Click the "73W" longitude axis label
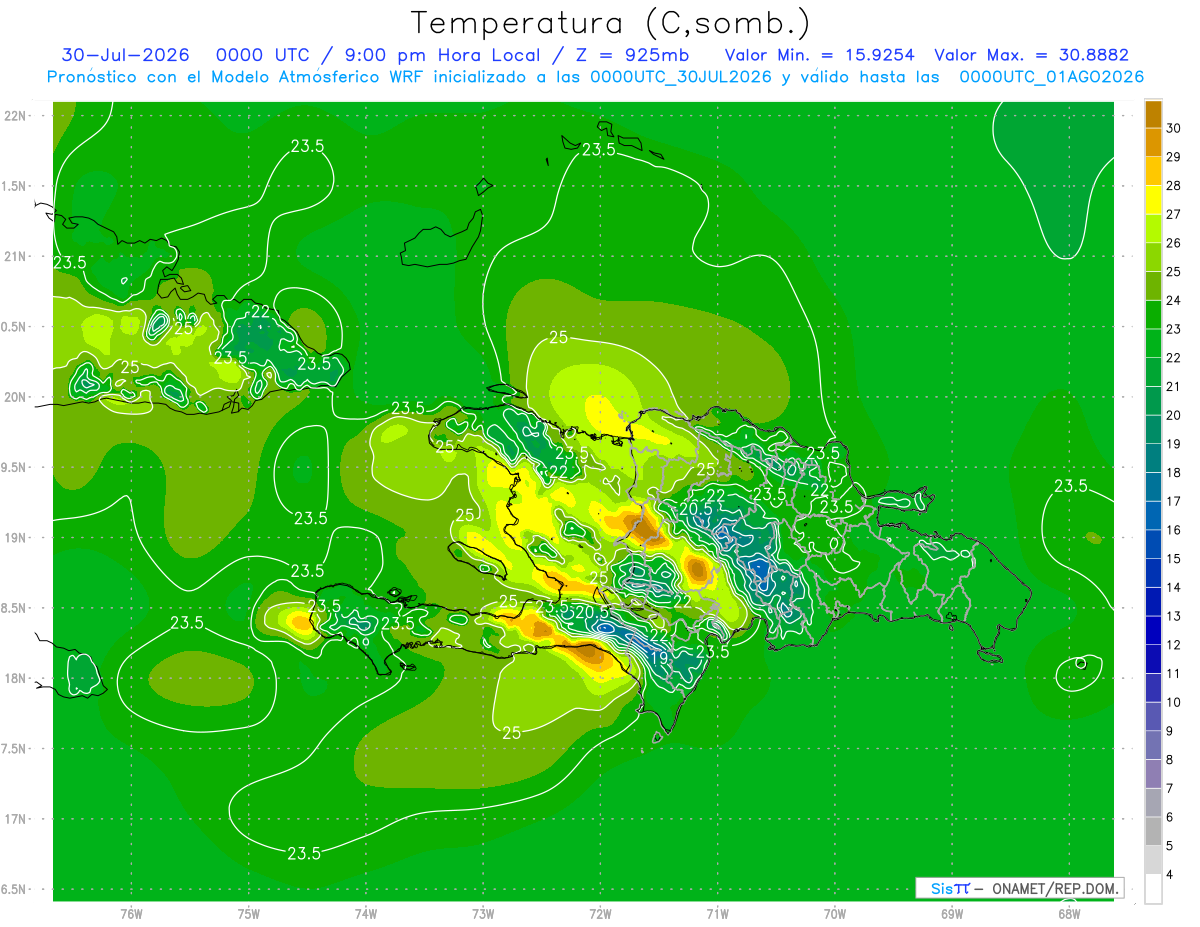This screenshot has height=927, width=1200. 483,913
